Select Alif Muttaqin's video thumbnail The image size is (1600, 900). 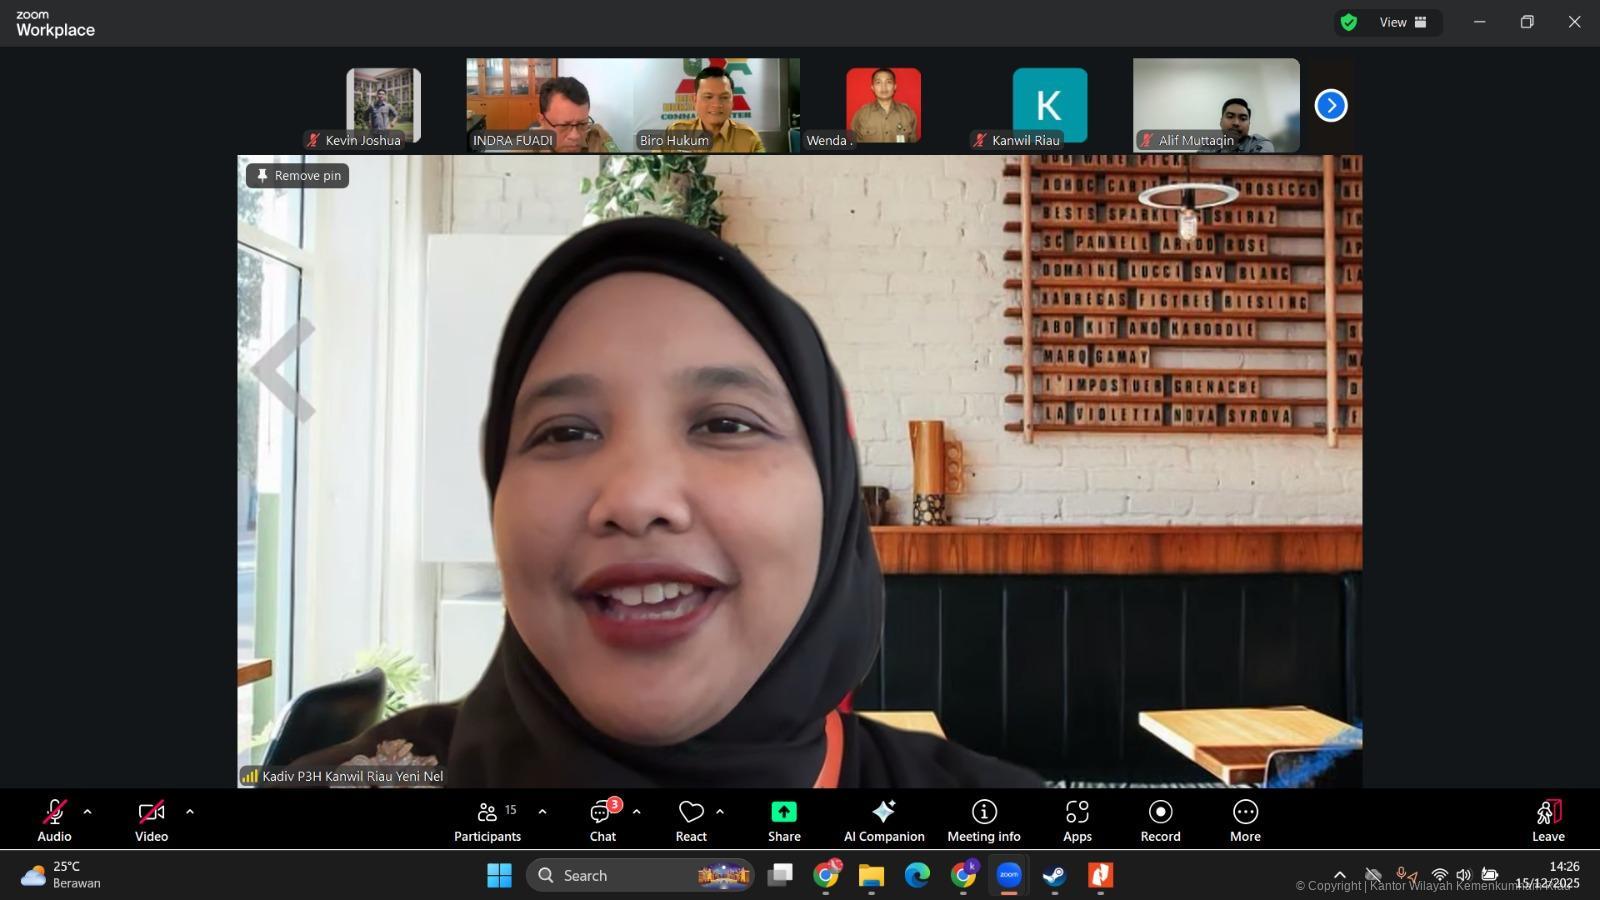1216,104
